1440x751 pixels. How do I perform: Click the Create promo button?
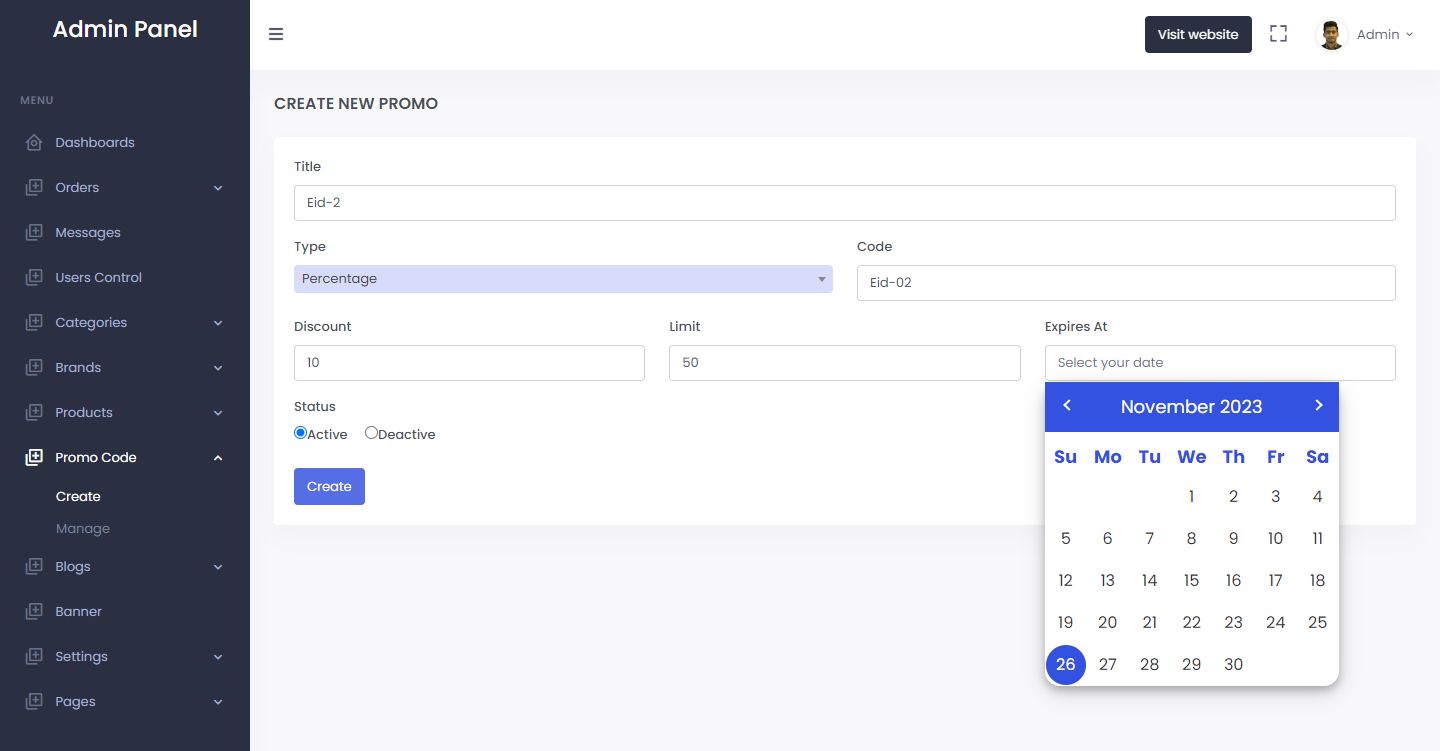click(329, 487)
